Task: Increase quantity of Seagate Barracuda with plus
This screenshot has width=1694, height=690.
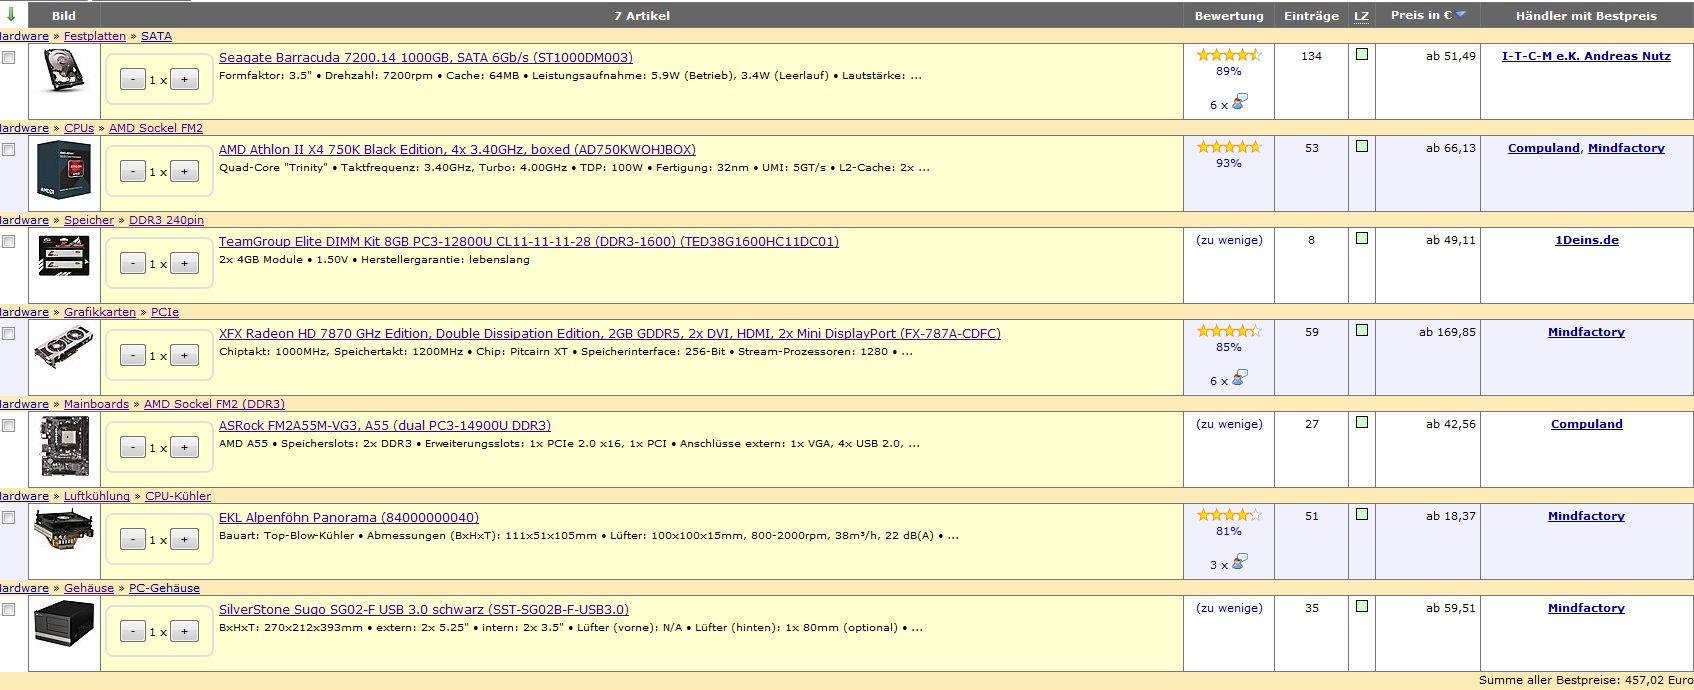Action: pos(184,80)
